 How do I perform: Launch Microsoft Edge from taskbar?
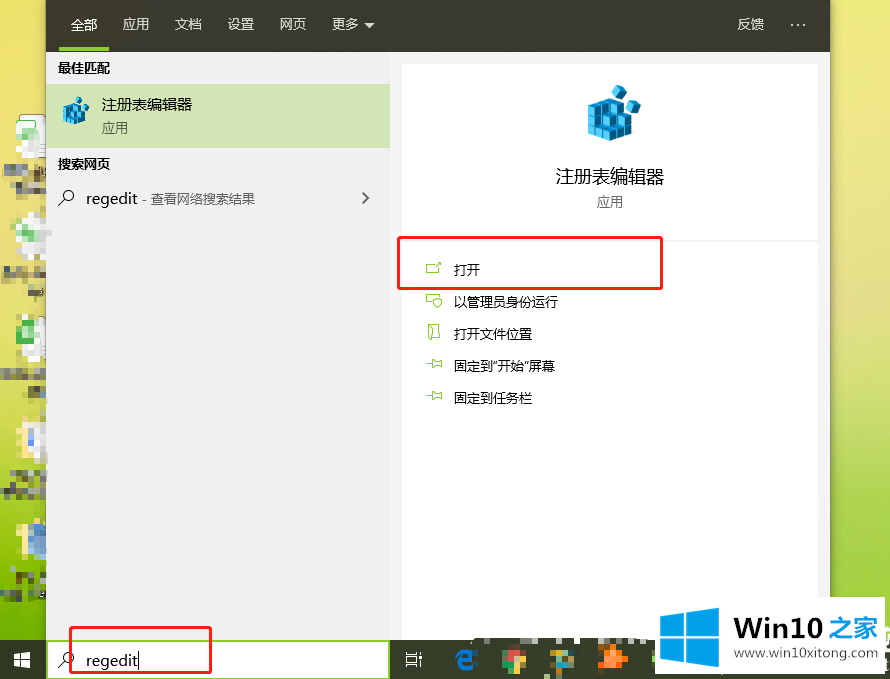tap(466, 660)
